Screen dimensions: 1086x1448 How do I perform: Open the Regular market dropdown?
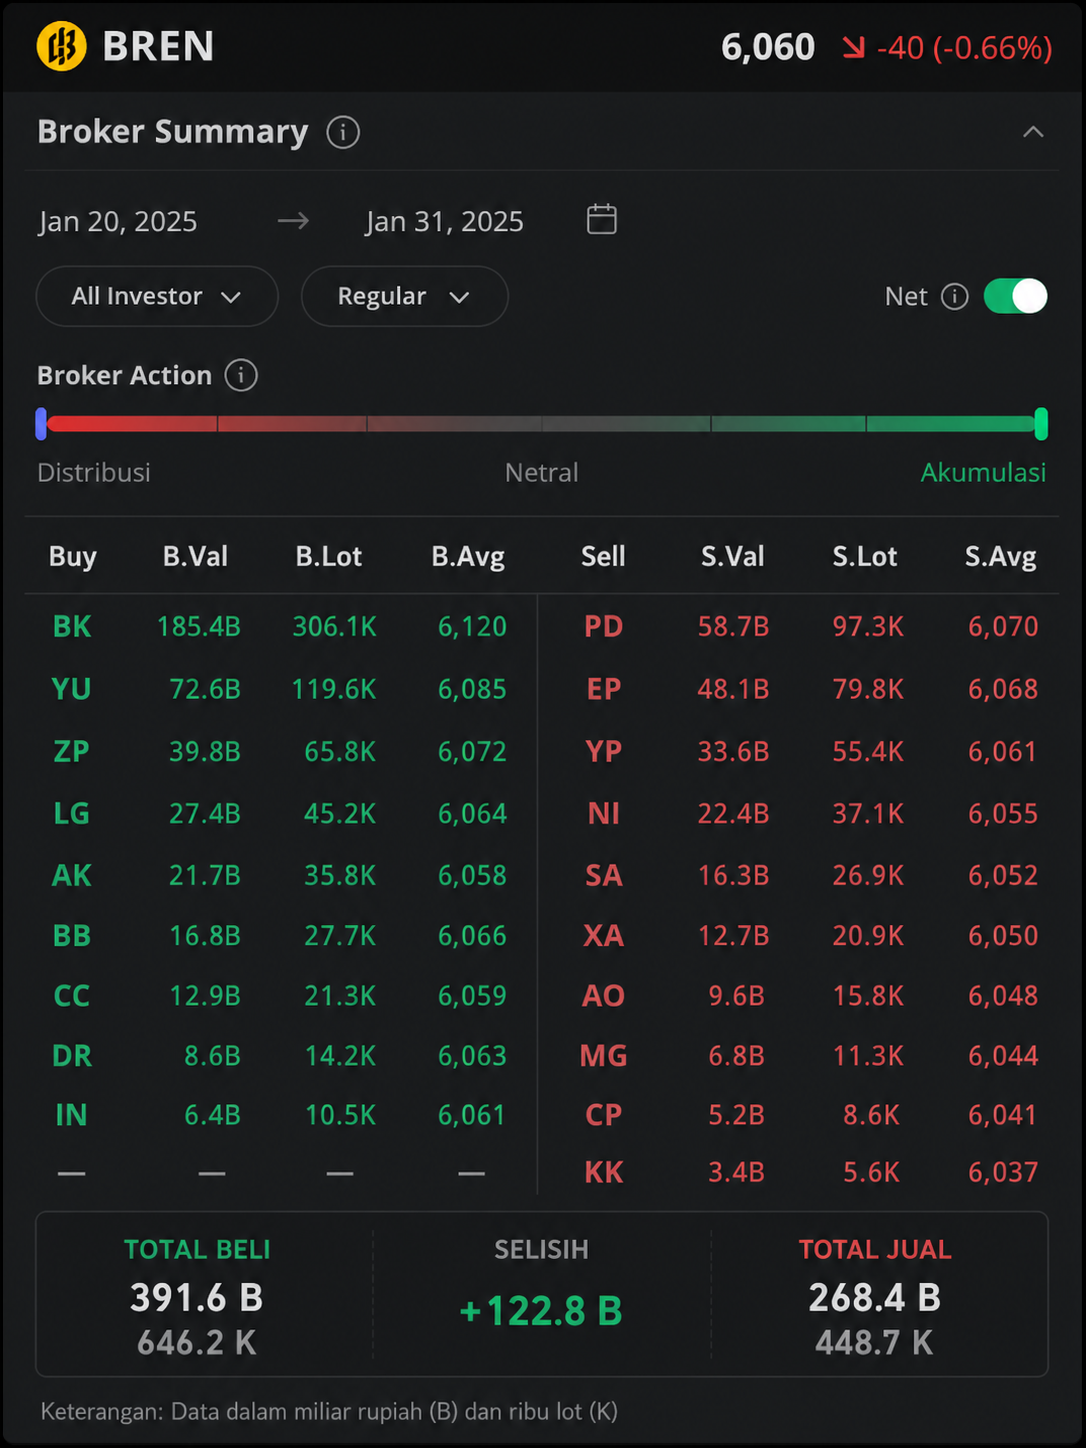(x=404, y=296)
